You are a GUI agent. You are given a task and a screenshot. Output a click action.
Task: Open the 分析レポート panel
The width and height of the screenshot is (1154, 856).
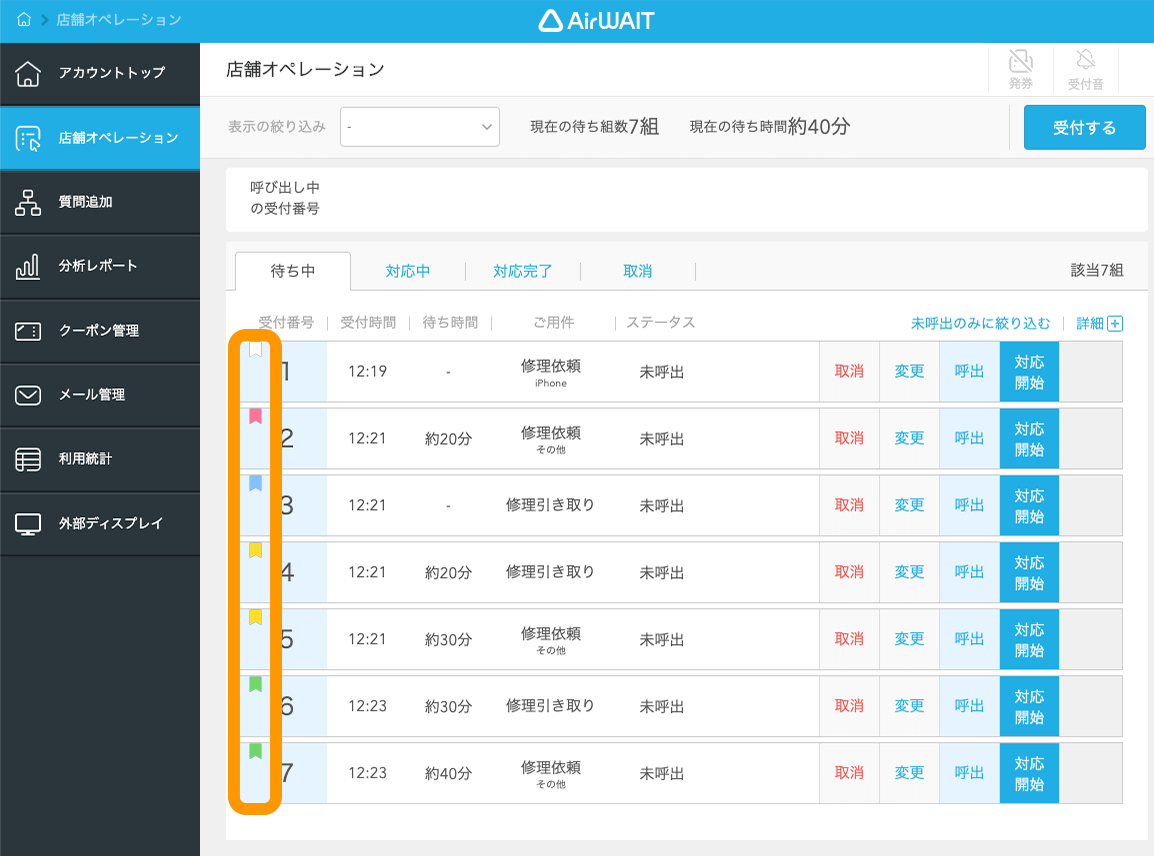point(100,266)
